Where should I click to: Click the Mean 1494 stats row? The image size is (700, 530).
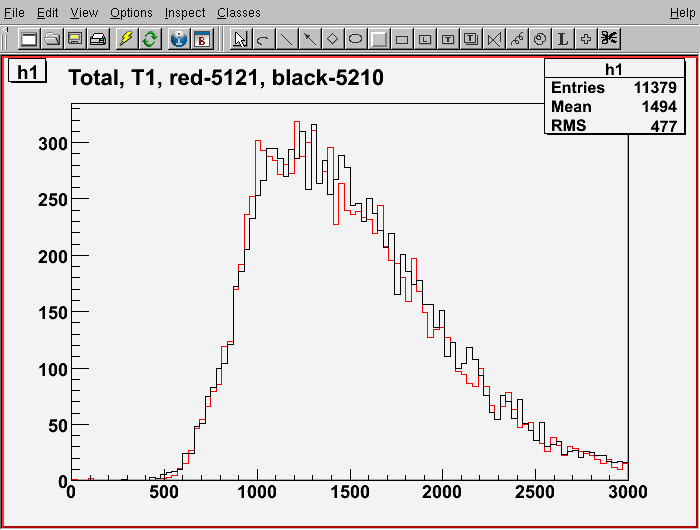coord(614,107)
